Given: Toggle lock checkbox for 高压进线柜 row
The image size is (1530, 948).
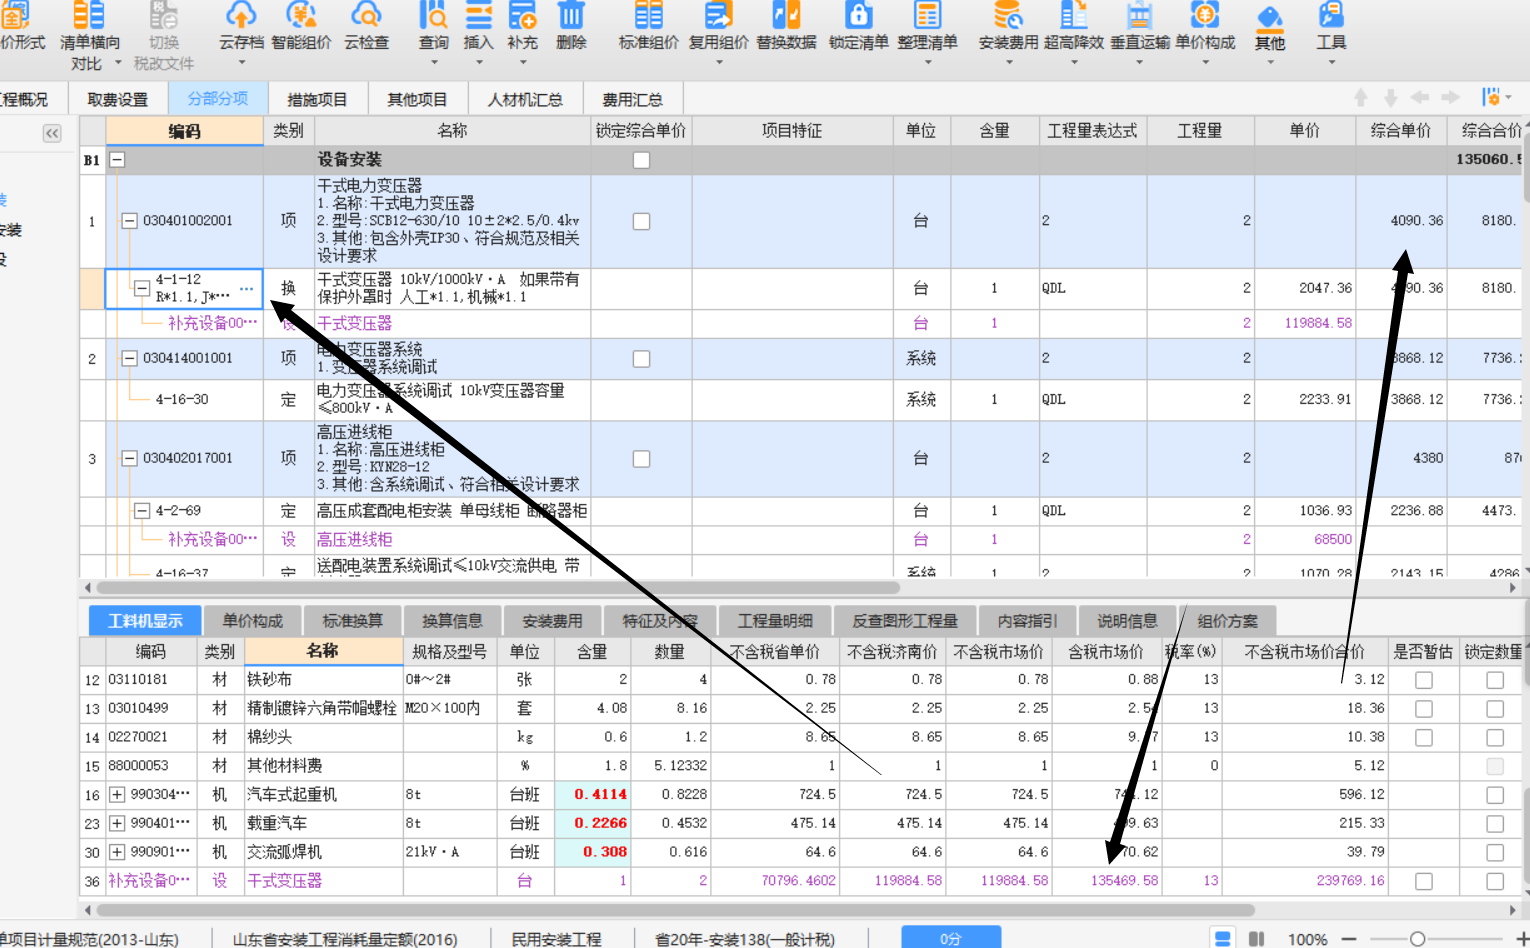Looking at the screenshot, I should (641, 458).
